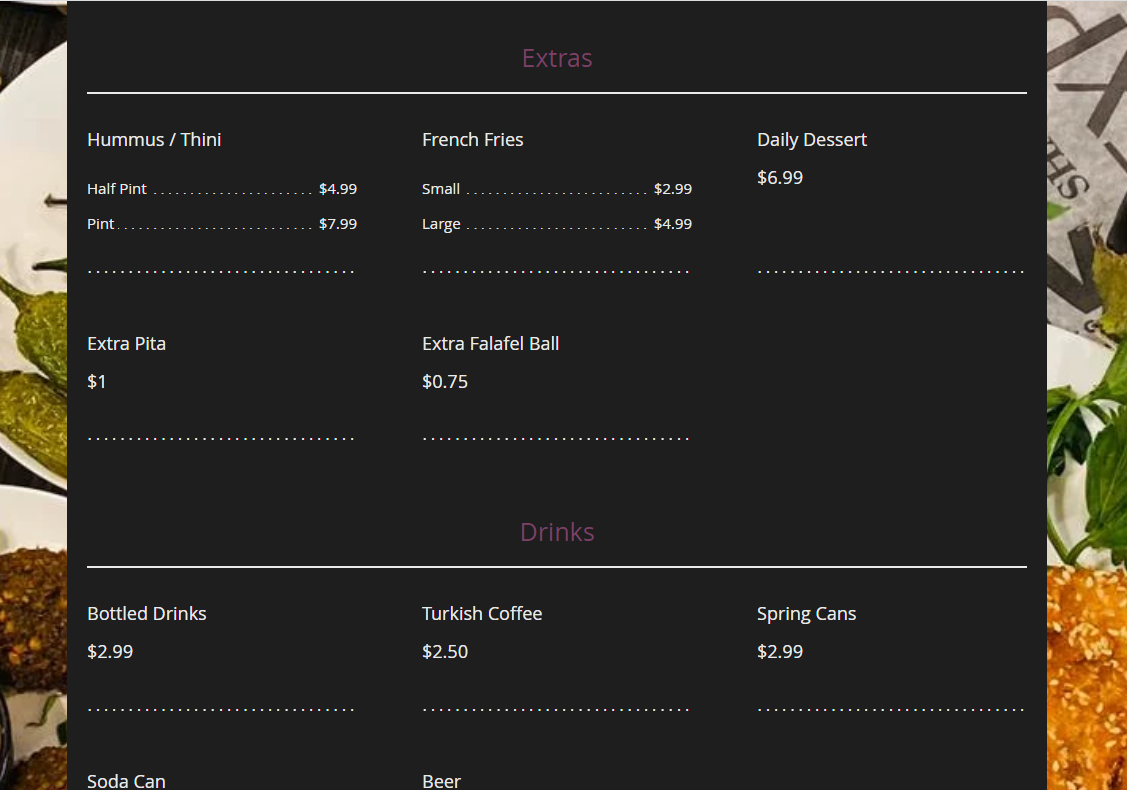
Task: Select the Extra Falafel Ball item
Action: (x=490, y=344)
